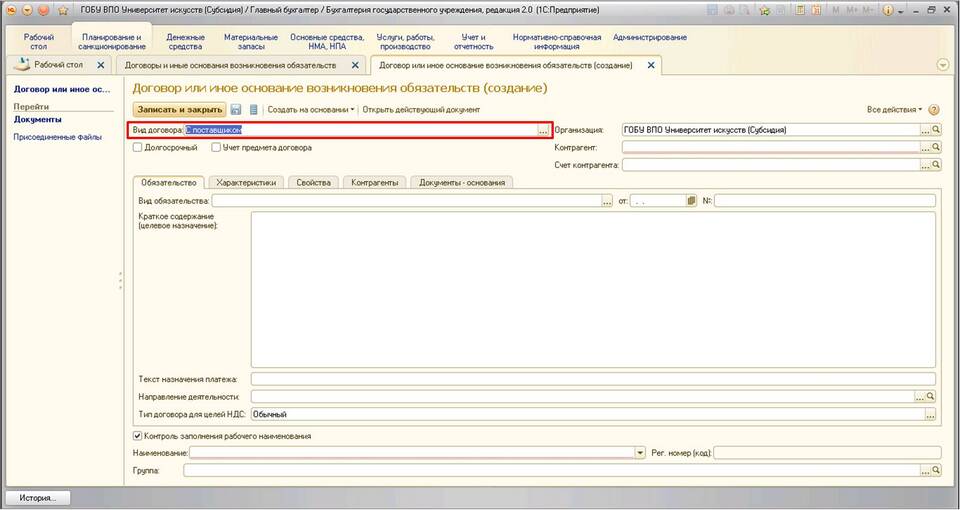The height and width of the screenshot is (510, 960).
Task: Open the Материальные запасы section
Action: [x=251, y=42]
